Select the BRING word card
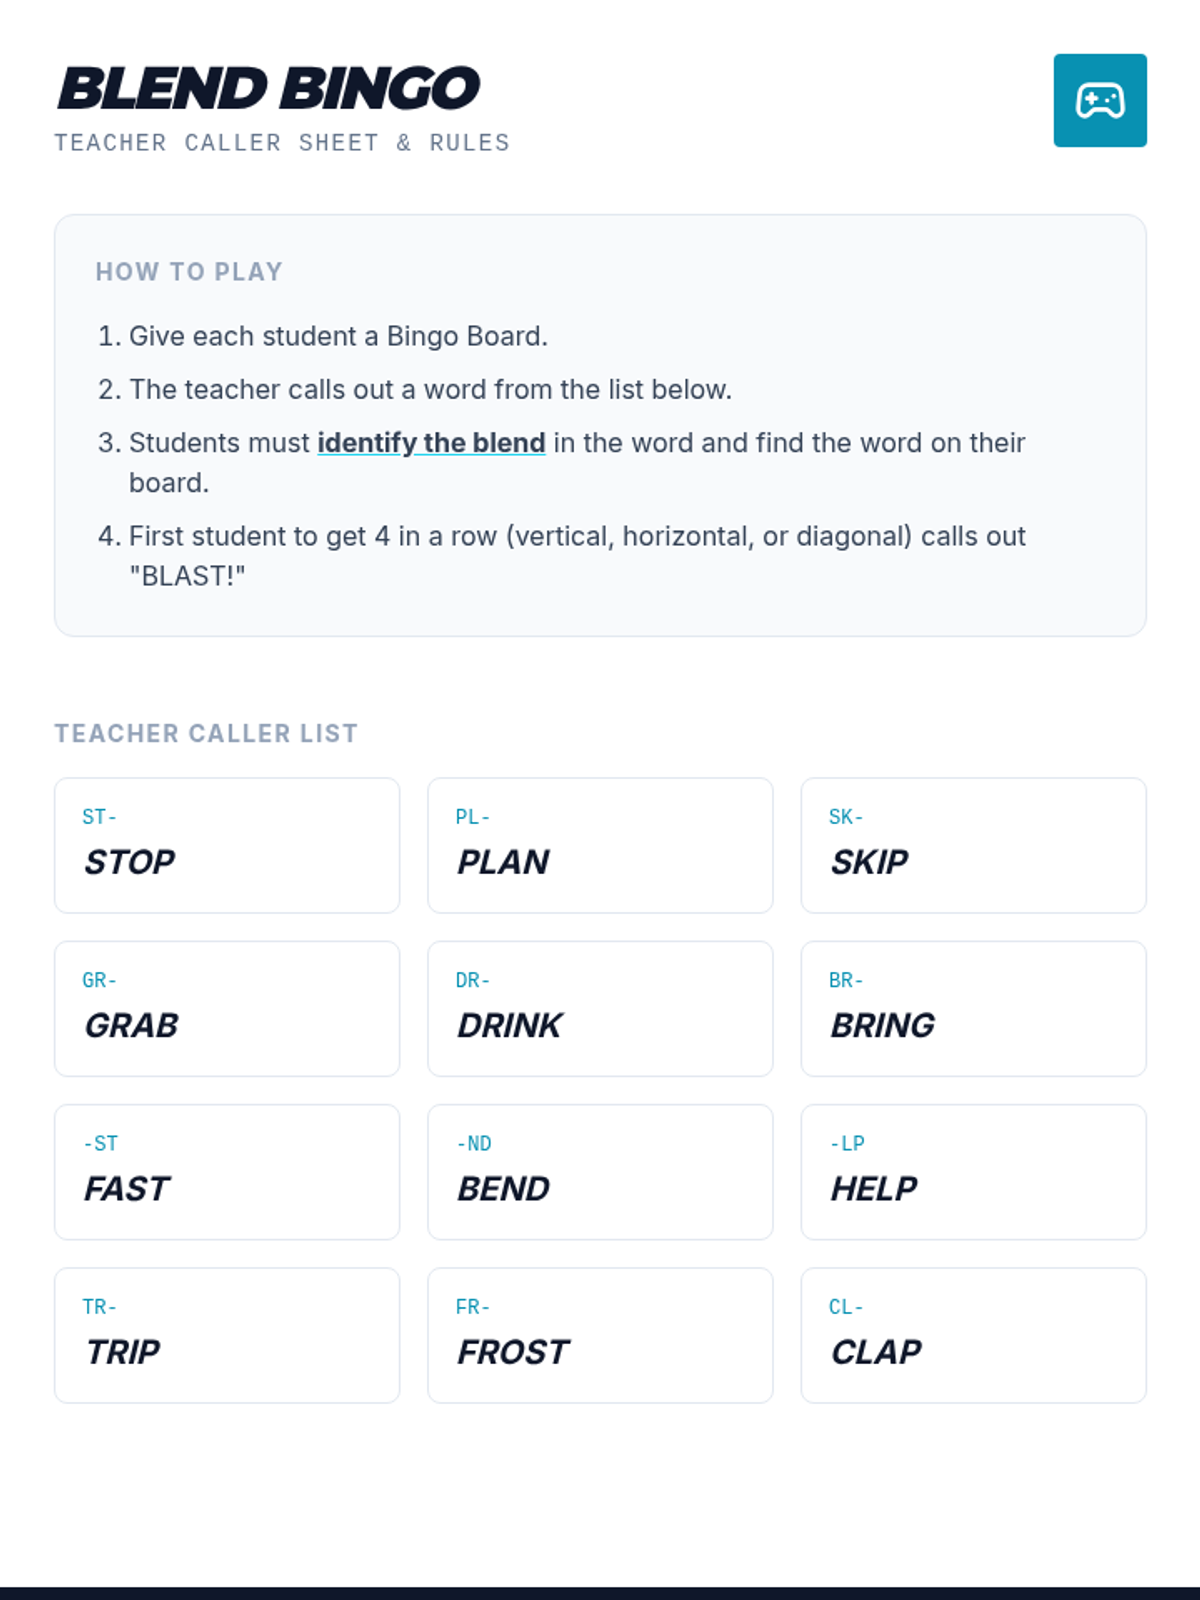This screenshot has height=1600, width=1200. point(973,1009)
